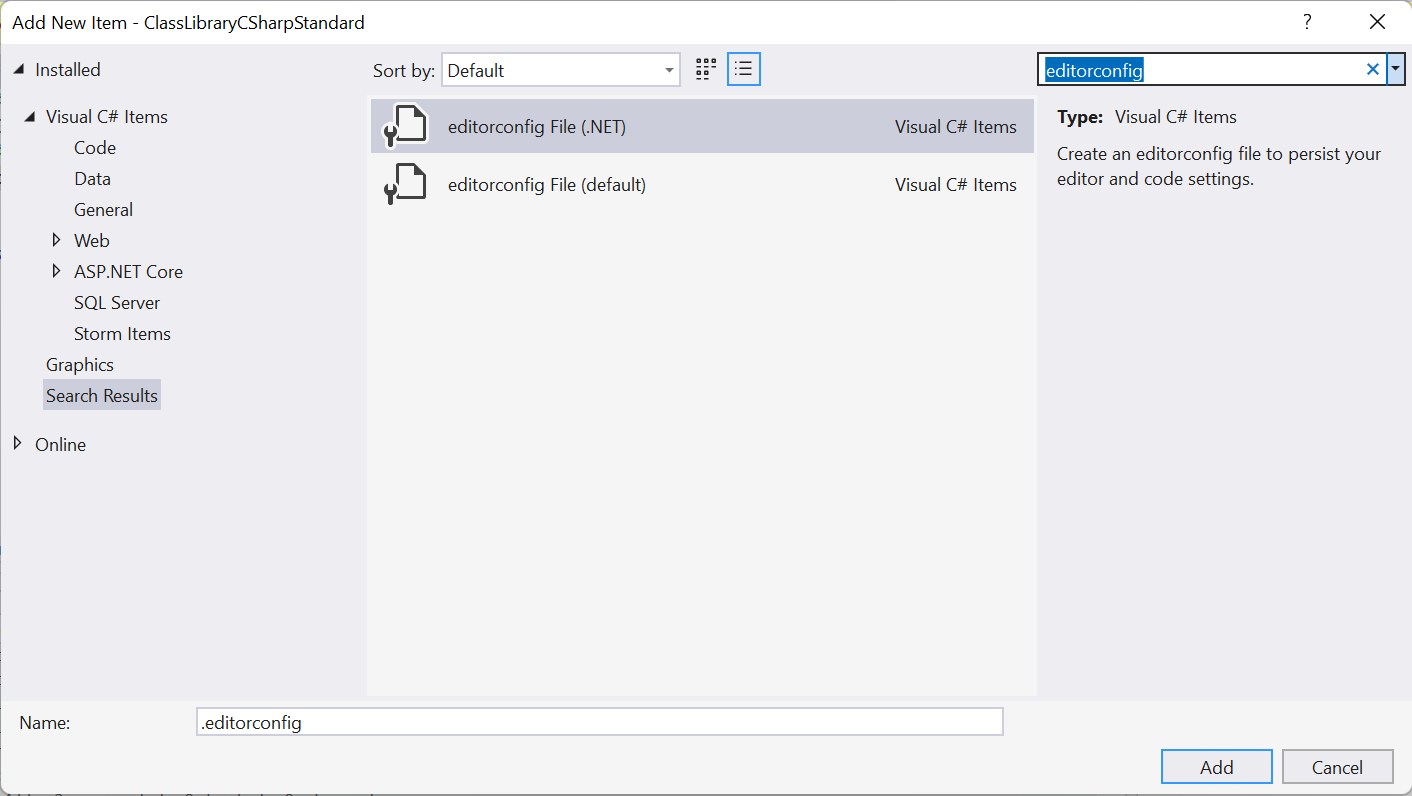
Task: Open the search history dropdown arrow
Action: (1396, 69)
